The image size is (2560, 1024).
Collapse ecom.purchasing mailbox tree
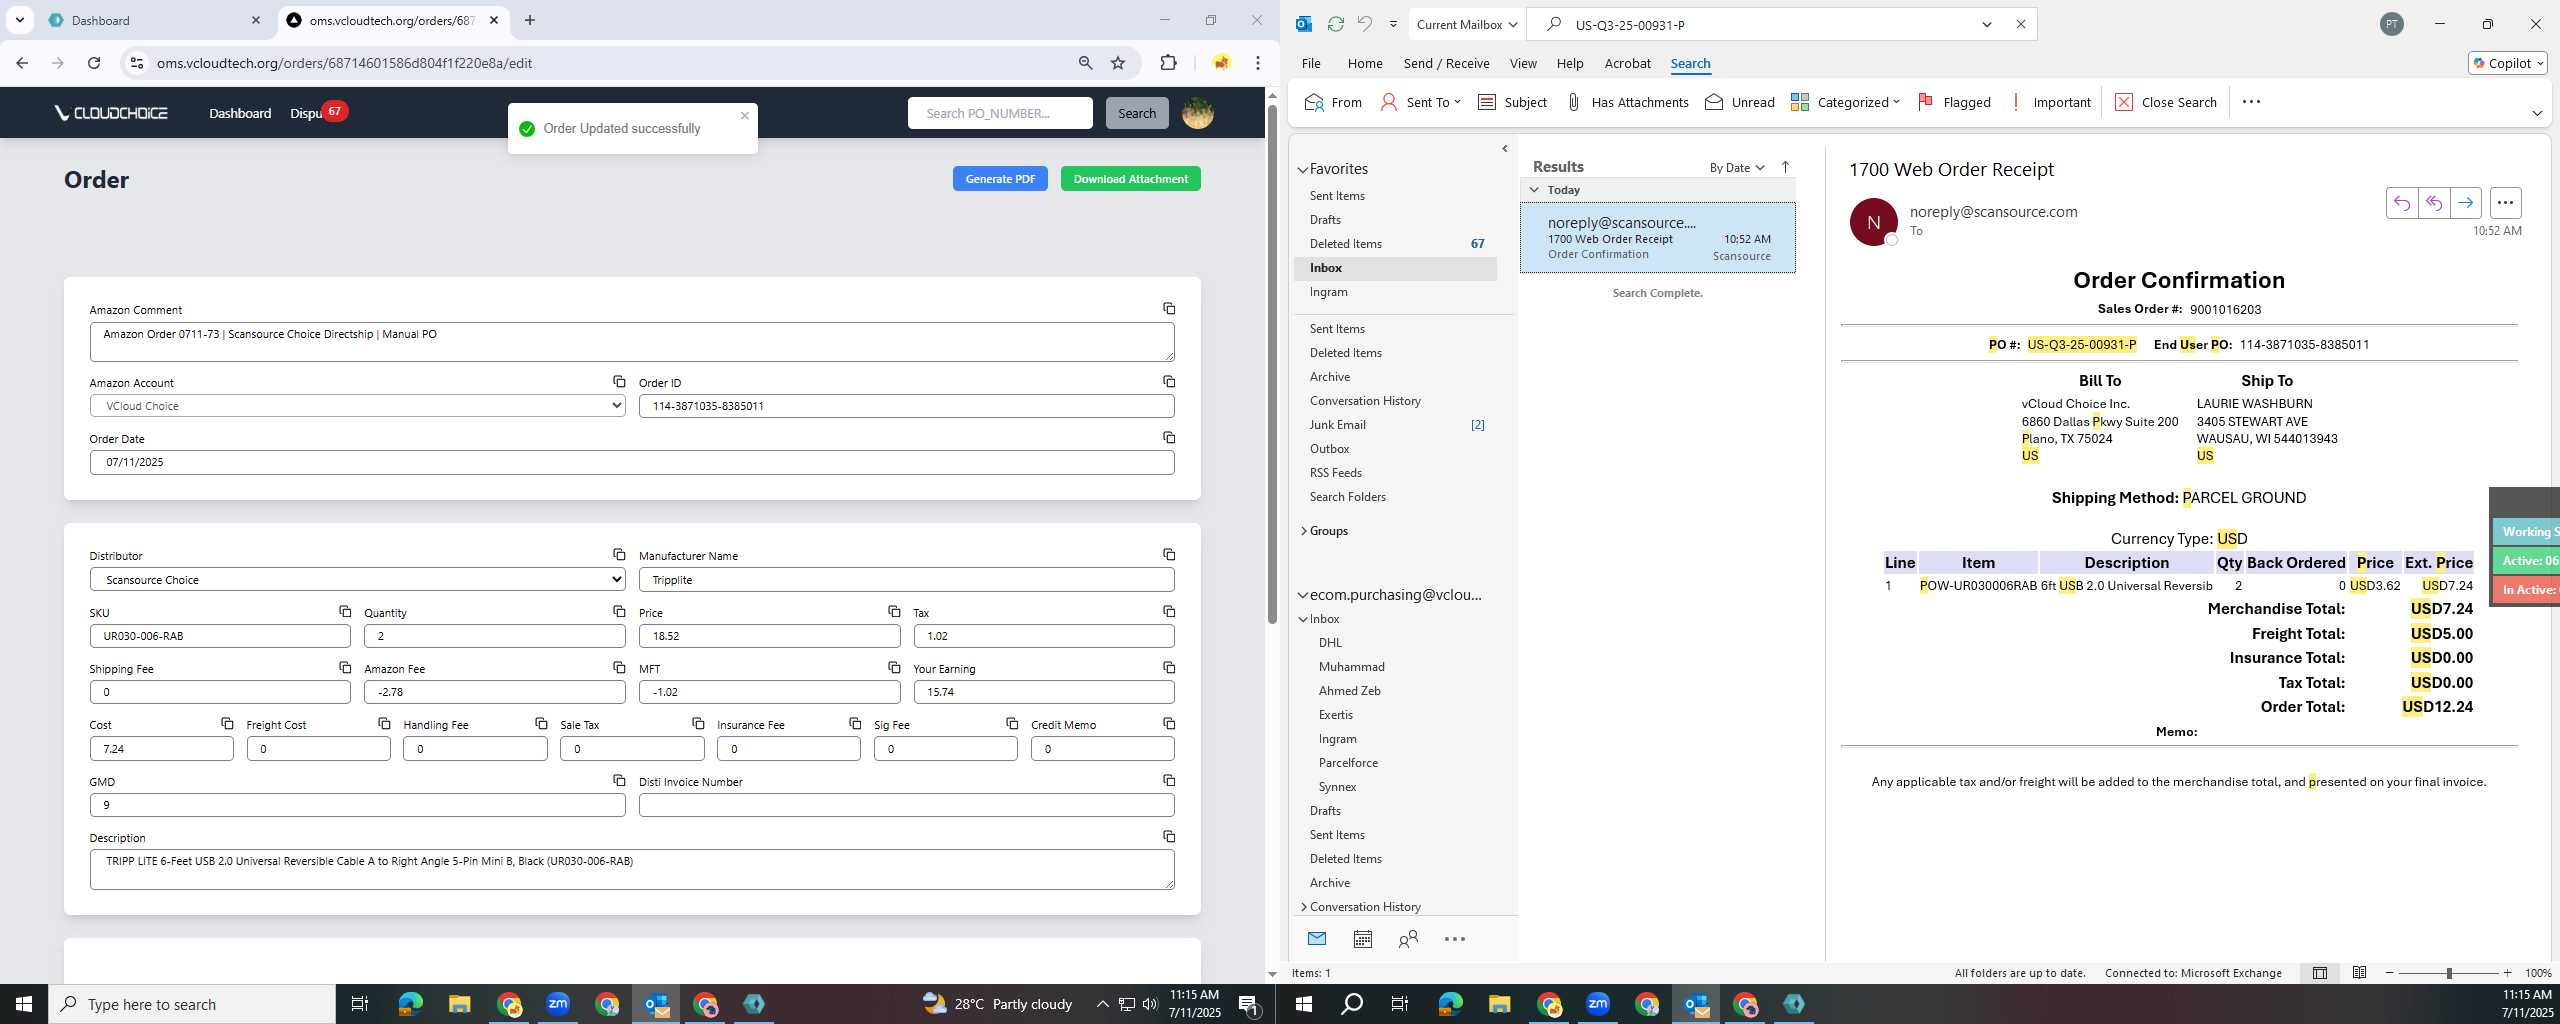click(1302, 595)
